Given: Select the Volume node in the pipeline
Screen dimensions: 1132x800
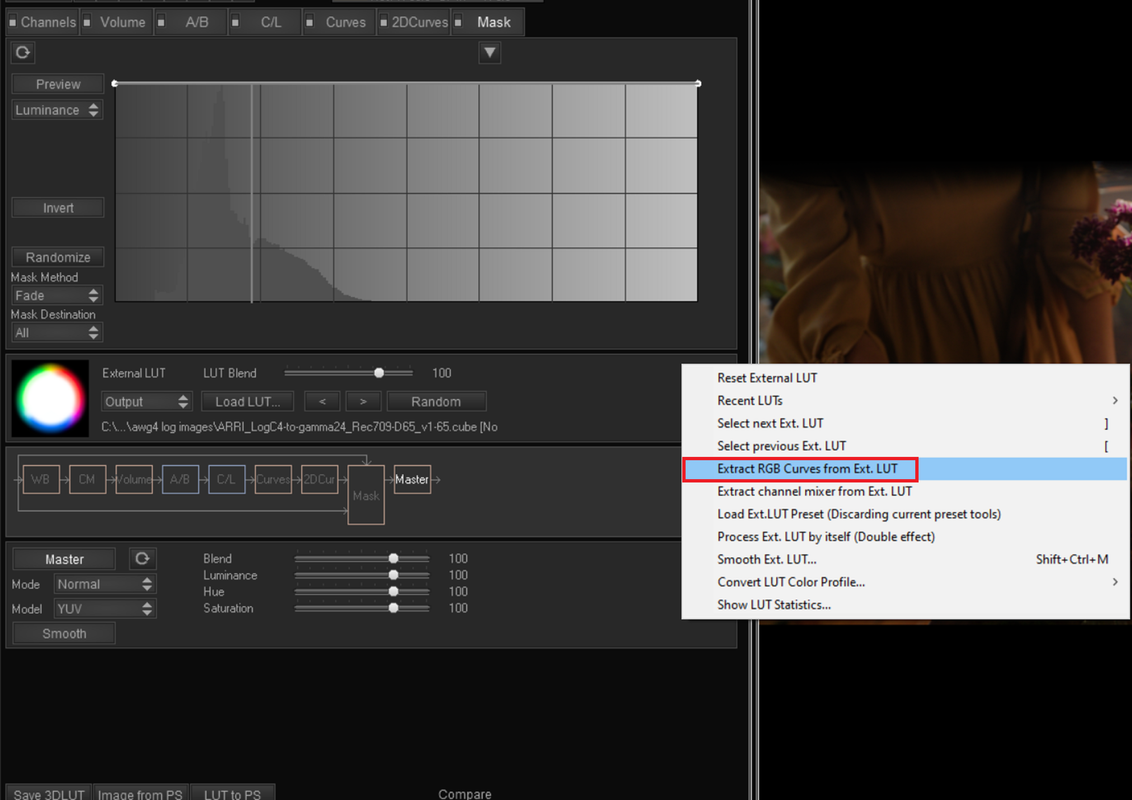Looking at the screenshot, I should click(x=134, y=479).
